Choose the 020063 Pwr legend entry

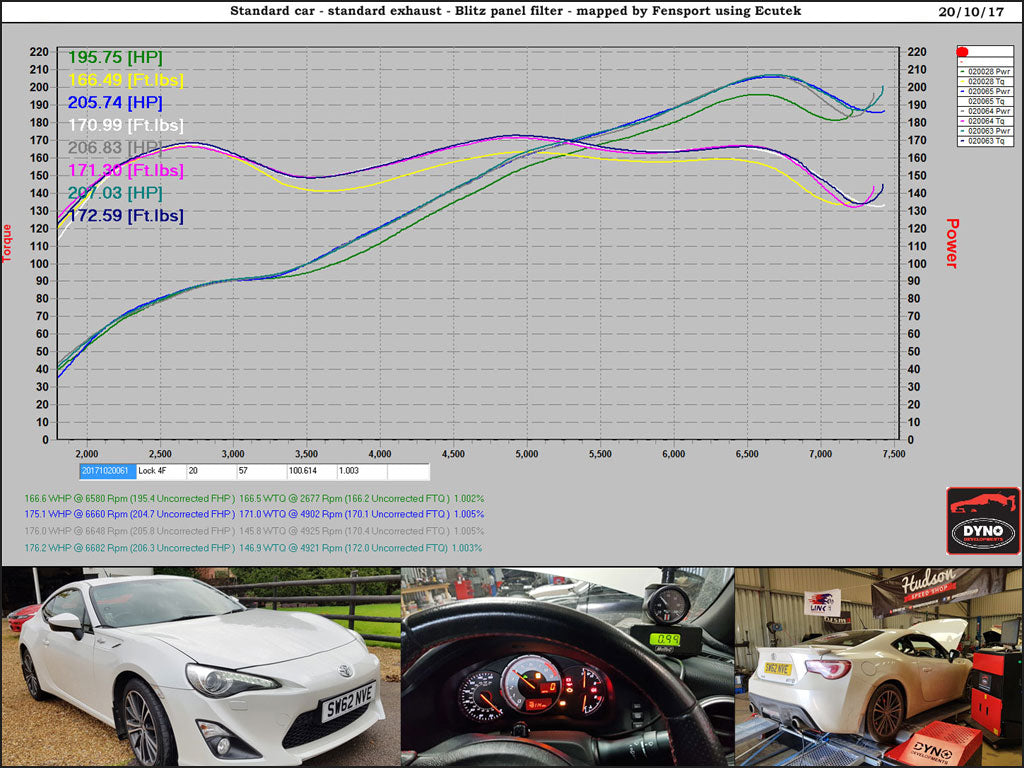989,131
